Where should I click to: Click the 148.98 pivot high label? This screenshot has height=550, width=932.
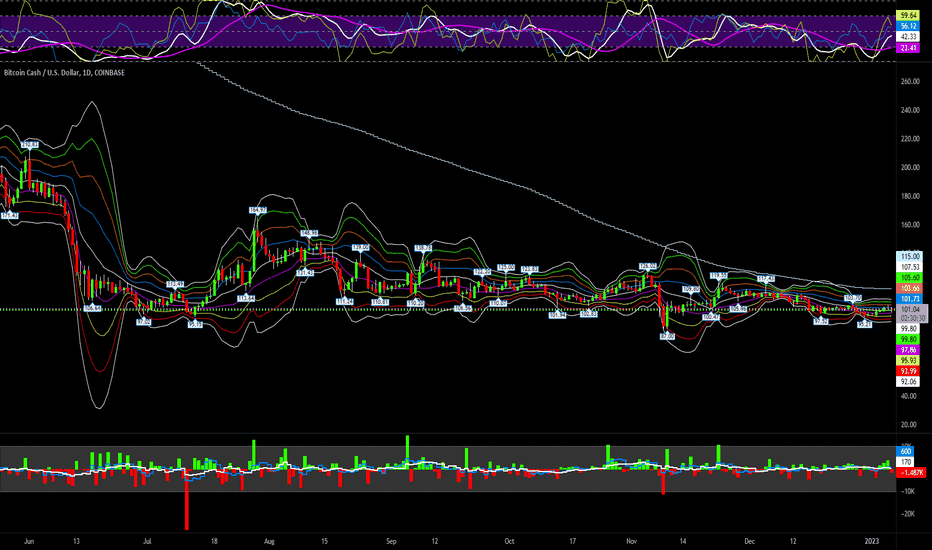click(310, 233)
